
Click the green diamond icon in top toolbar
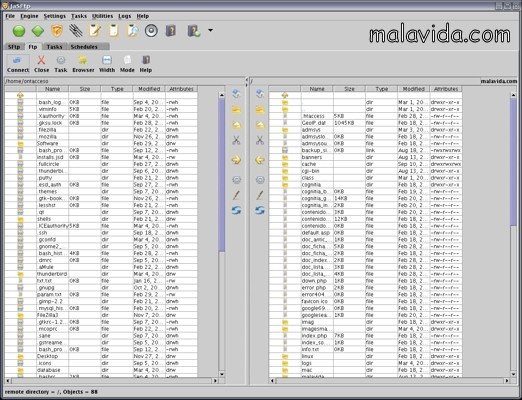(x=38, y=31)
